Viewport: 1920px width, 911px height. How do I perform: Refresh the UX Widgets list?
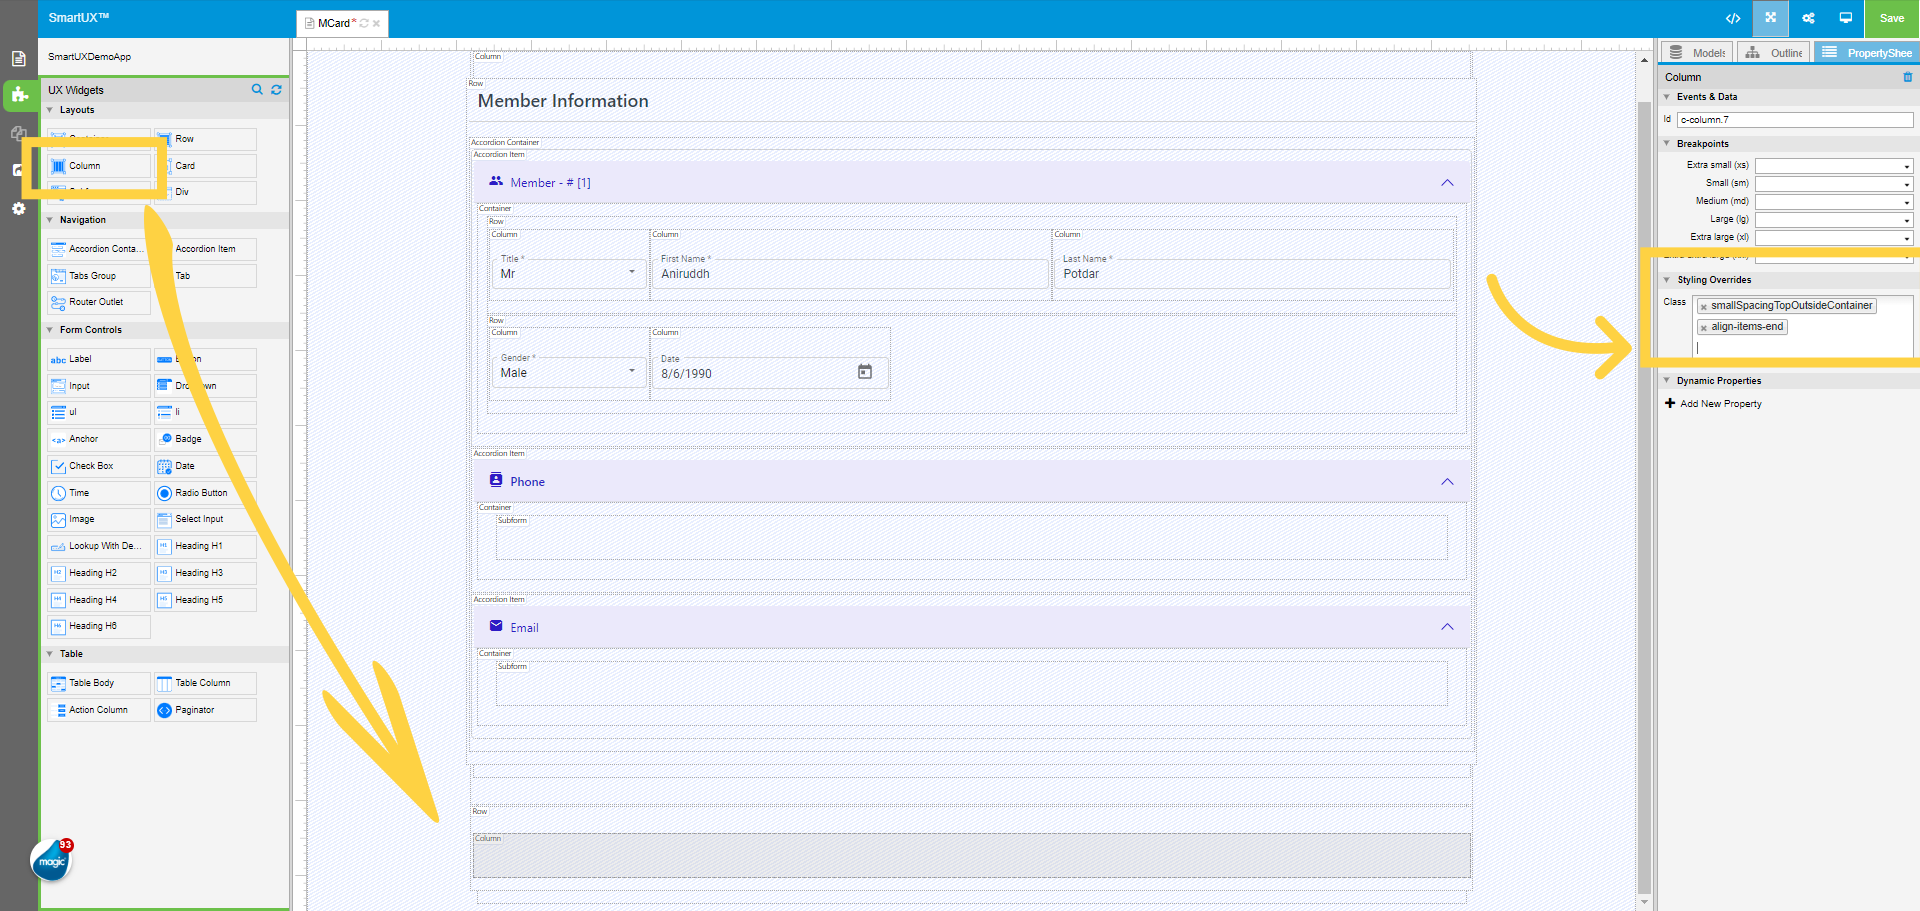click(x=276, y=90)
